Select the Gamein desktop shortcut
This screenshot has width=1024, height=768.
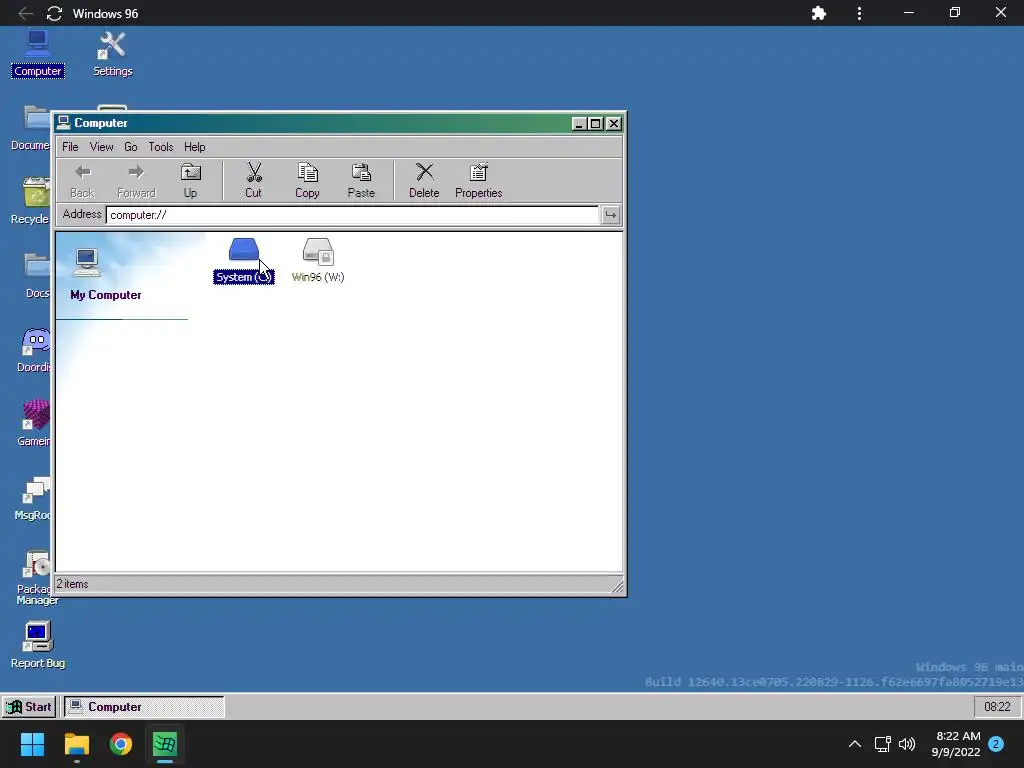34,424
